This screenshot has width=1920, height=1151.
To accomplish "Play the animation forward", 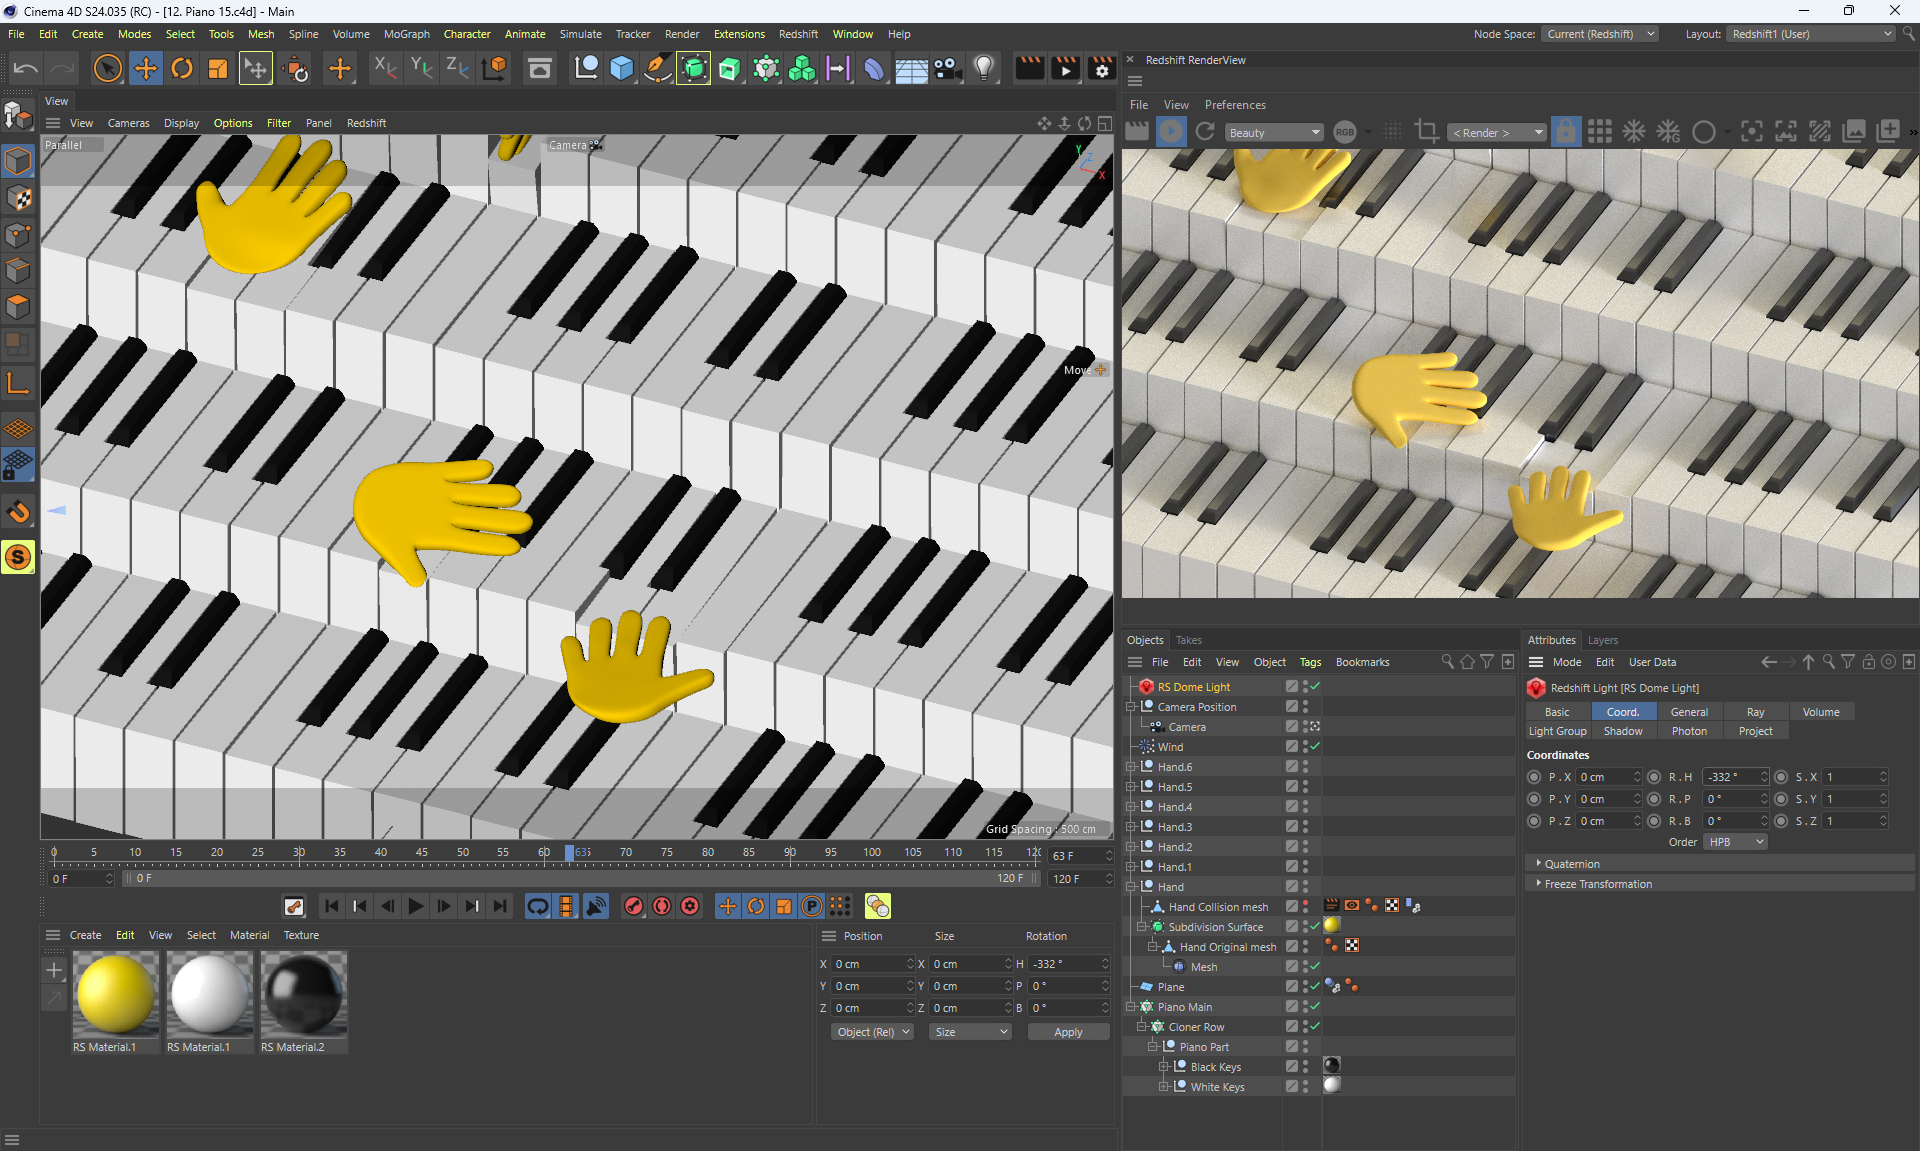I will [416, 906].
